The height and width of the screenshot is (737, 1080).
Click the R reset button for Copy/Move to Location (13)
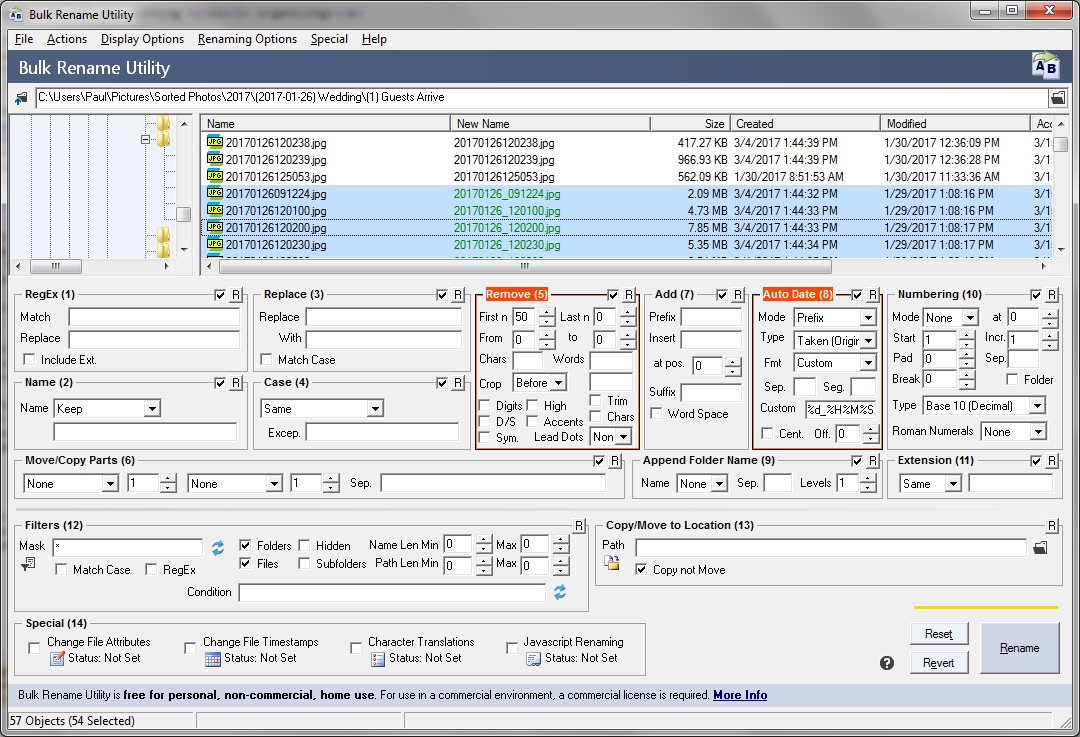1052,526
